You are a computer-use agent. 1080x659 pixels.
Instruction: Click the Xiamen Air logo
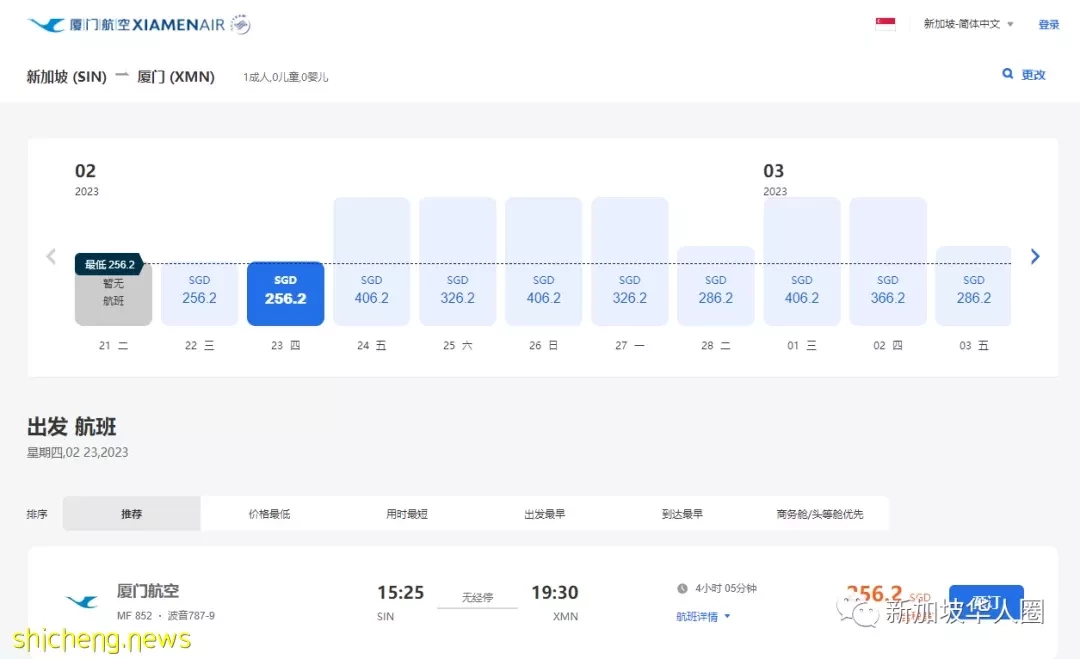139,25
